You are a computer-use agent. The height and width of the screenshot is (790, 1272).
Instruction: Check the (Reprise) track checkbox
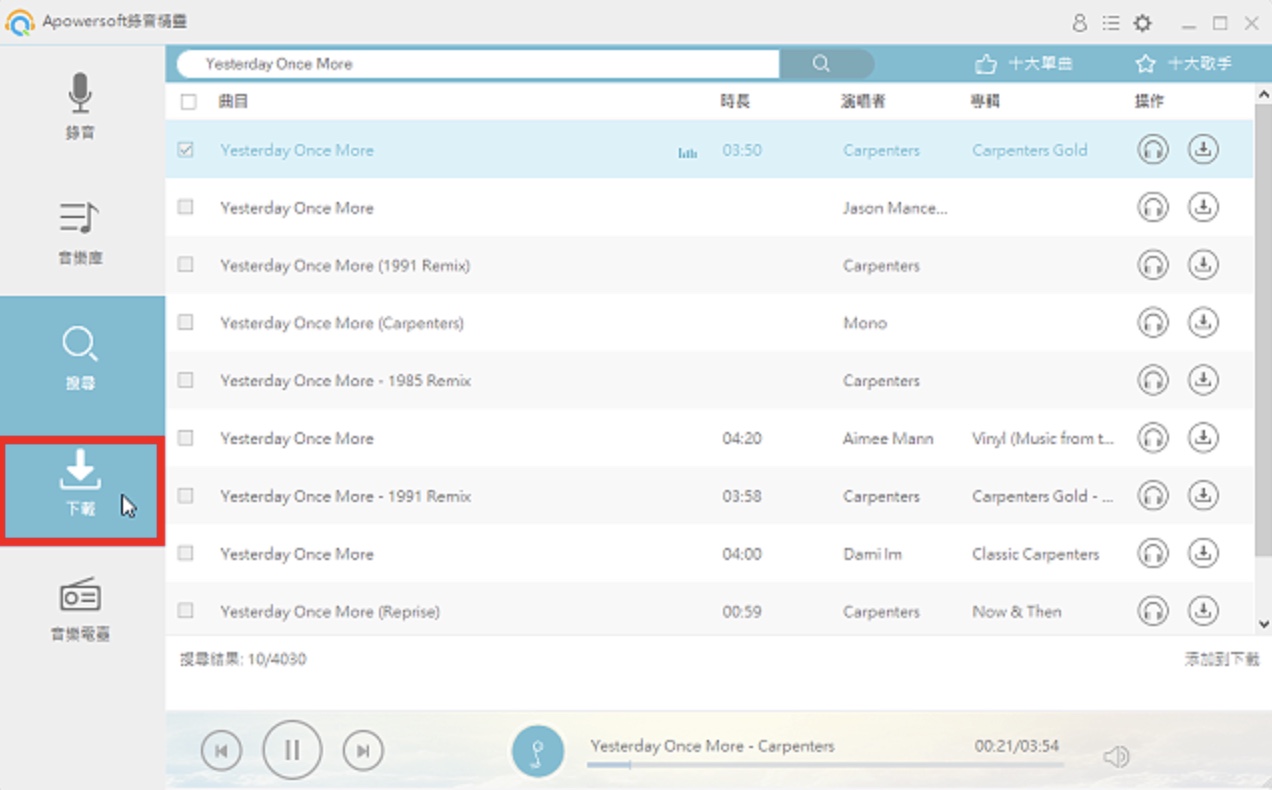[x=185, y=610]
